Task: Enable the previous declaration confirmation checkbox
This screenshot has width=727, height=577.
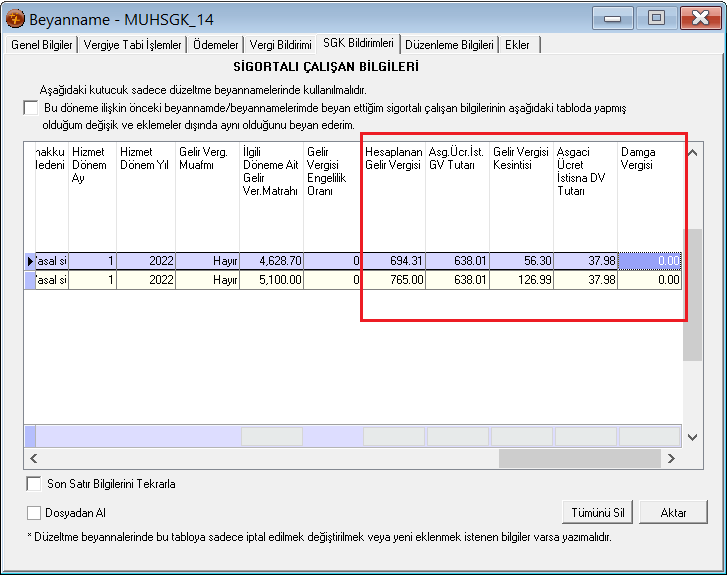Action: [x=30, y=108]
